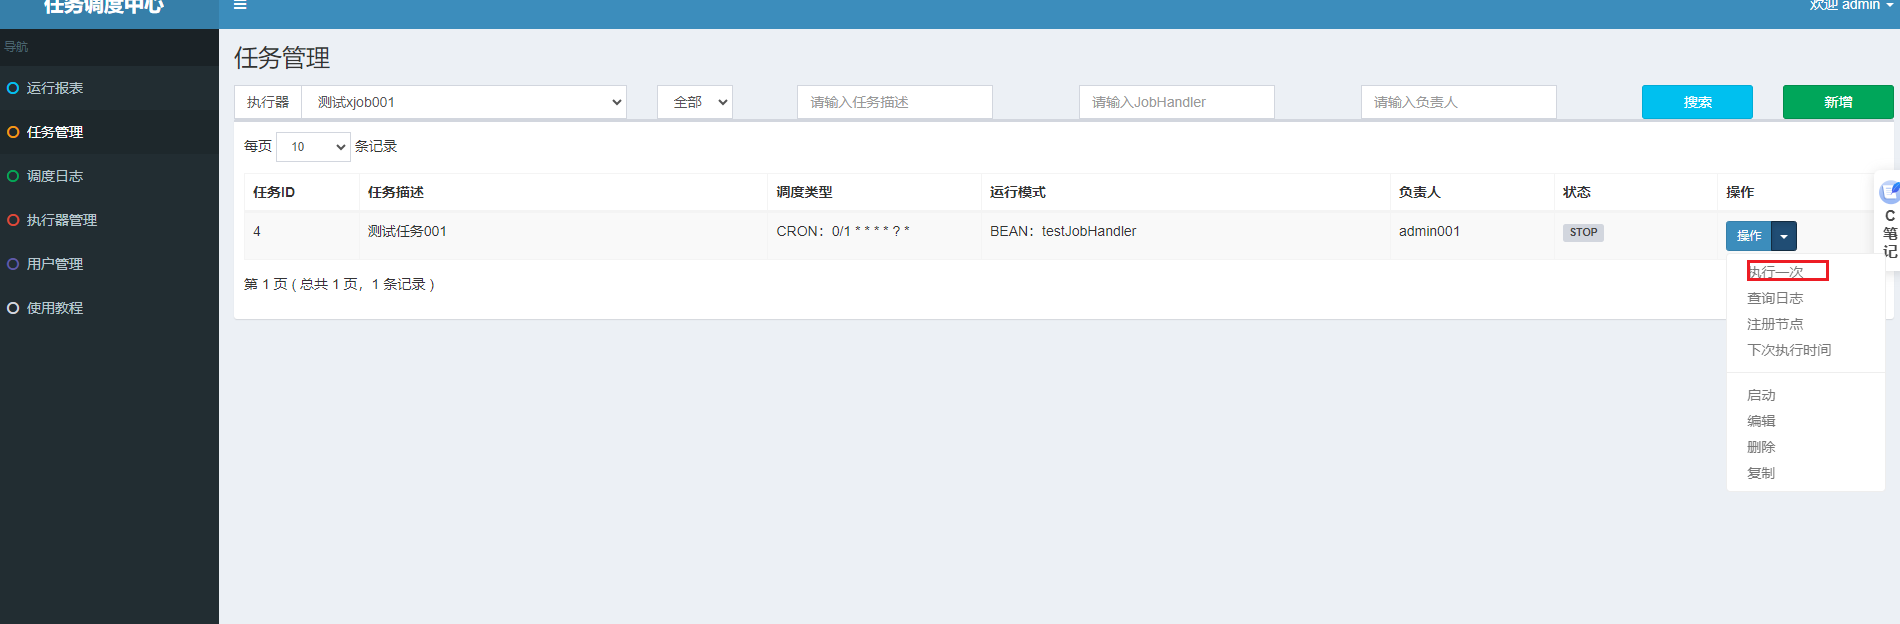Open the 全部 status filter dropdown
This screenshot has width=1900, height=624.
(695, 102)
